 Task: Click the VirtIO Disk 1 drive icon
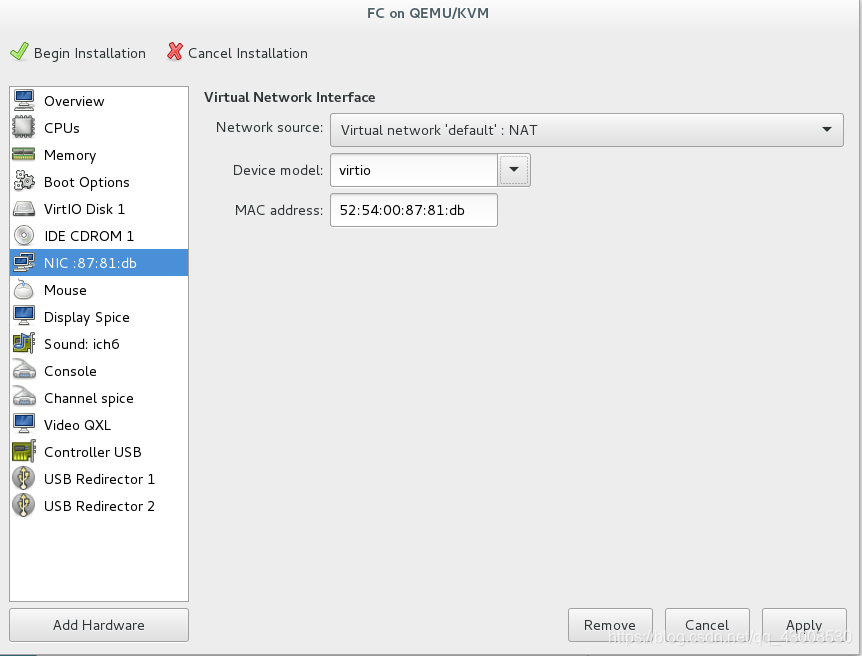[24, 208]
